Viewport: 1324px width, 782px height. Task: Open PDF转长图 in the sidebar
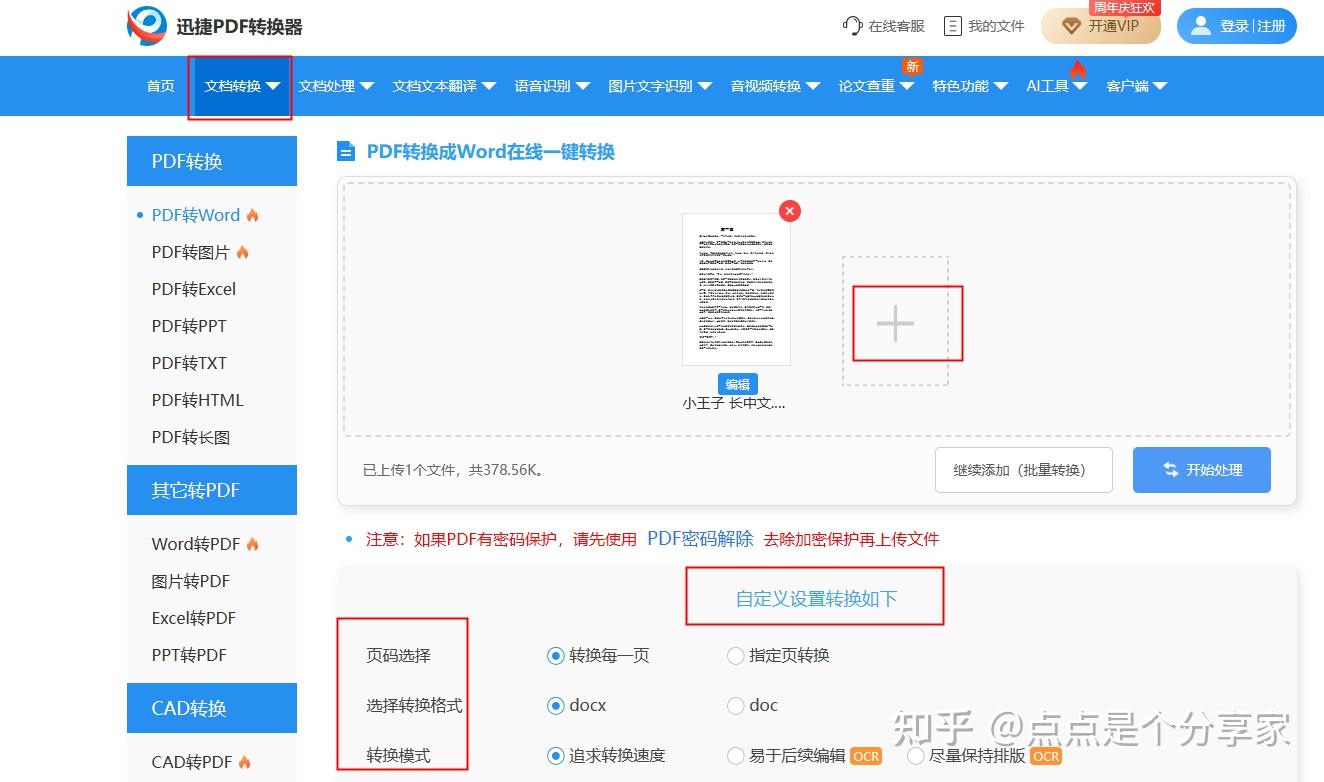pos(191,437)
